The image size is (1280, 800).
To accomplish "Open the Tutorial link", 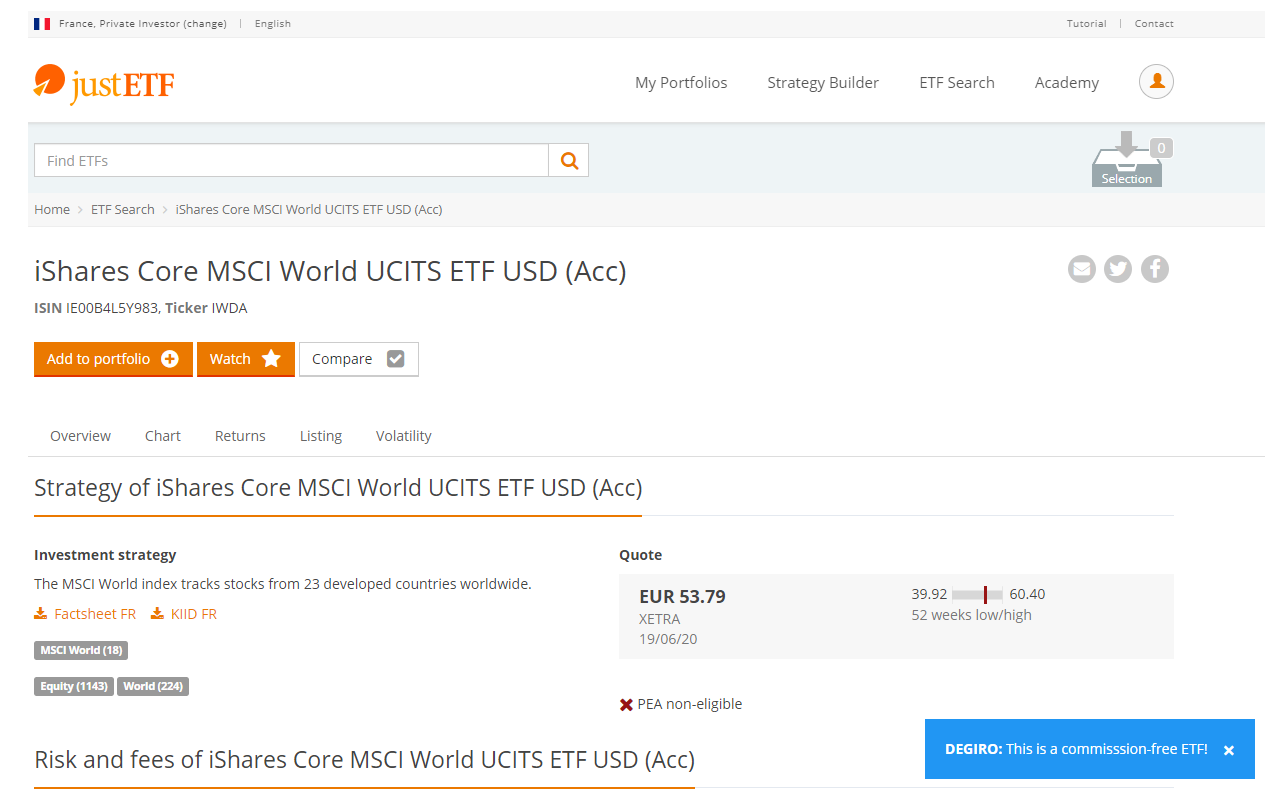I will (1087, 23).
